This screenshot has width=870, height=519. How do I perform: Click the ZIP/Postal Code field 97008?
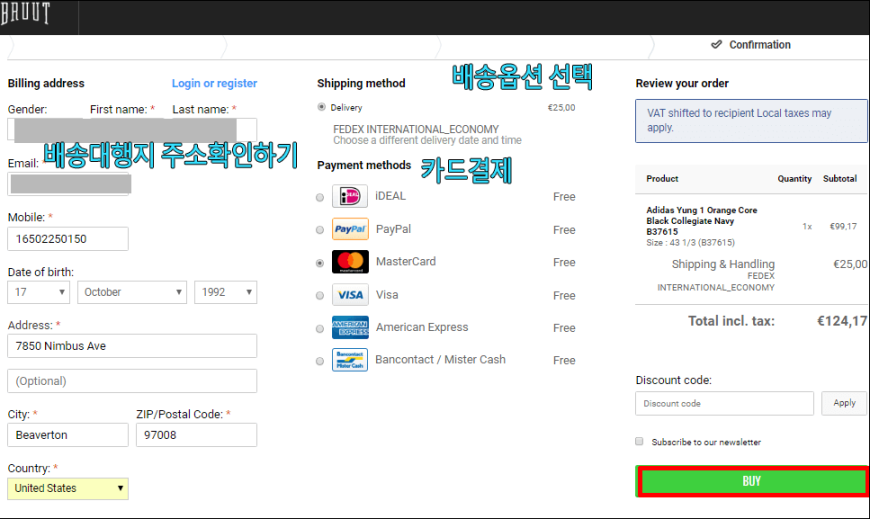tap(196, 435)
